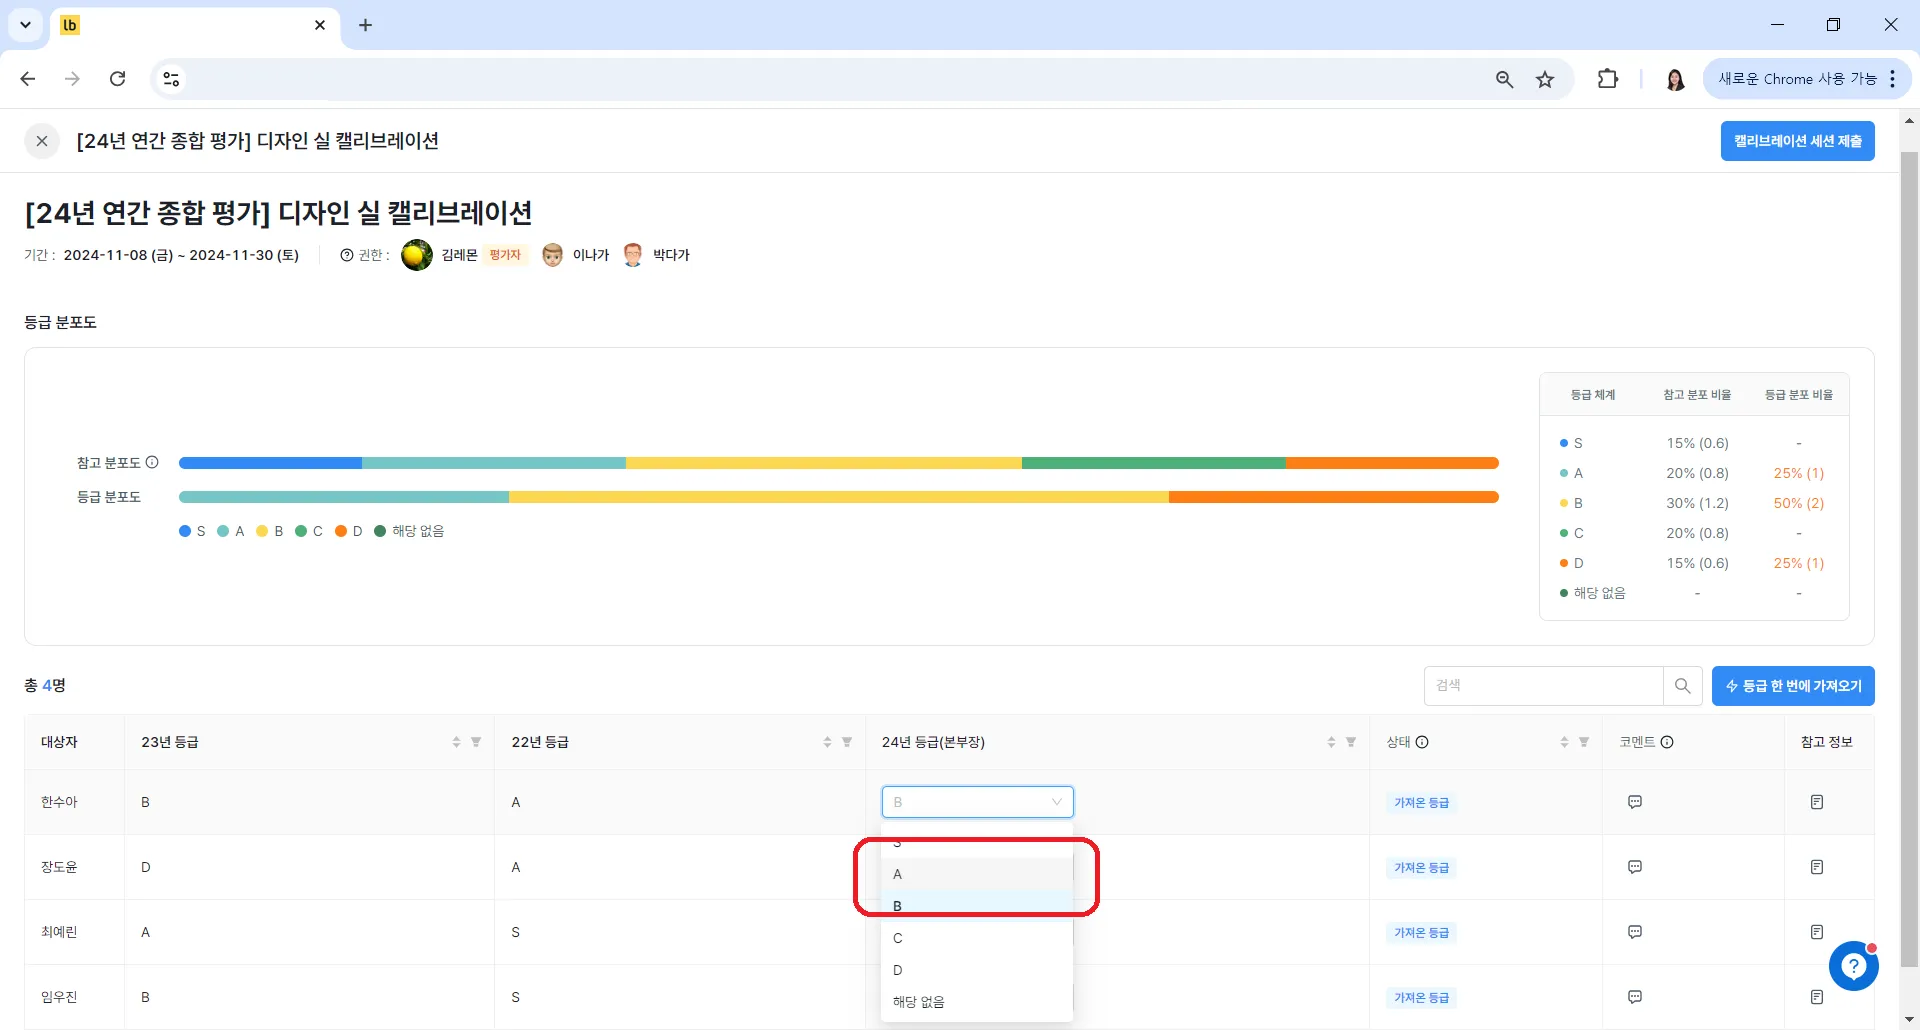Open reference info document icon for 장도윤
Screen dimensions: 1920x1030
1817,867
